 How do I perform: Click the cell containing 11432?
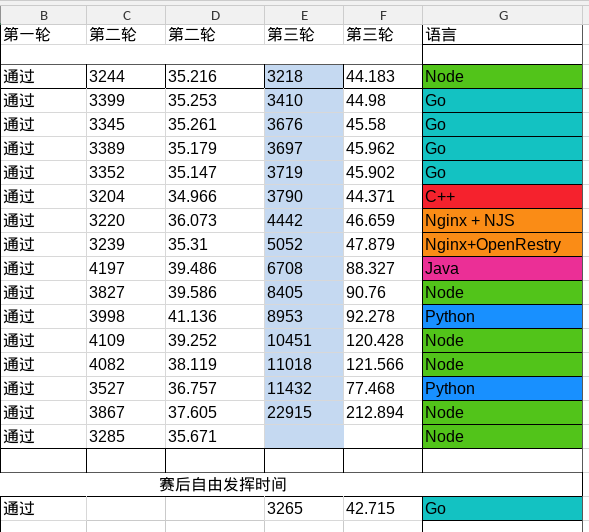pyautogui.click(x=304, y=389)
